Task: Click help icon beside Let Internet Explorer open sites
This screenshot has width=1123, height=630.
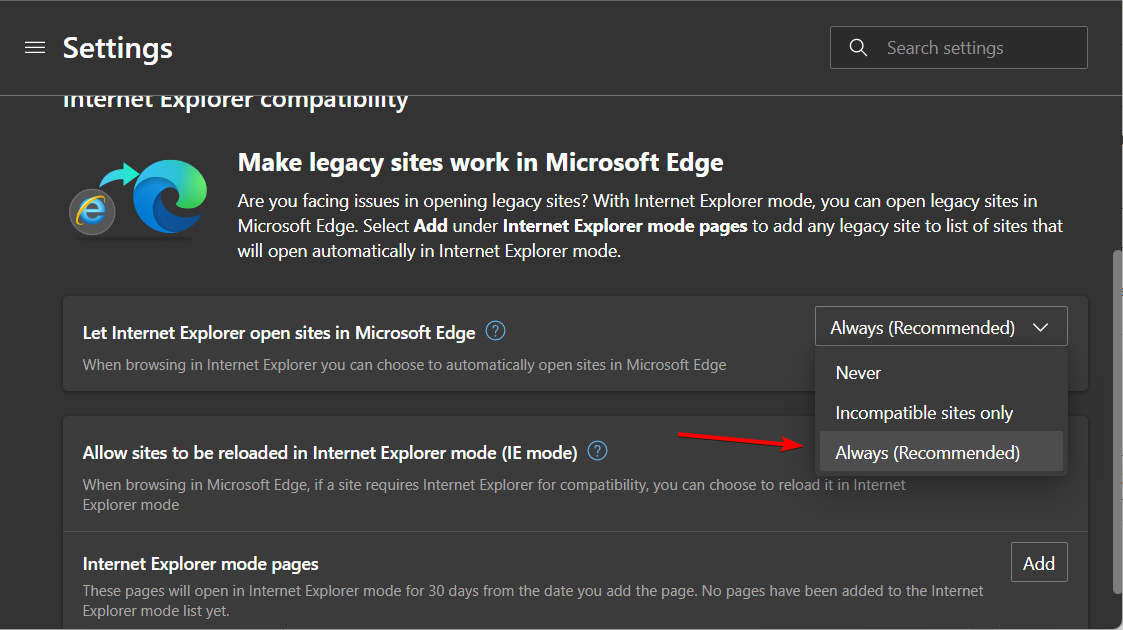Action: (495, 331)
